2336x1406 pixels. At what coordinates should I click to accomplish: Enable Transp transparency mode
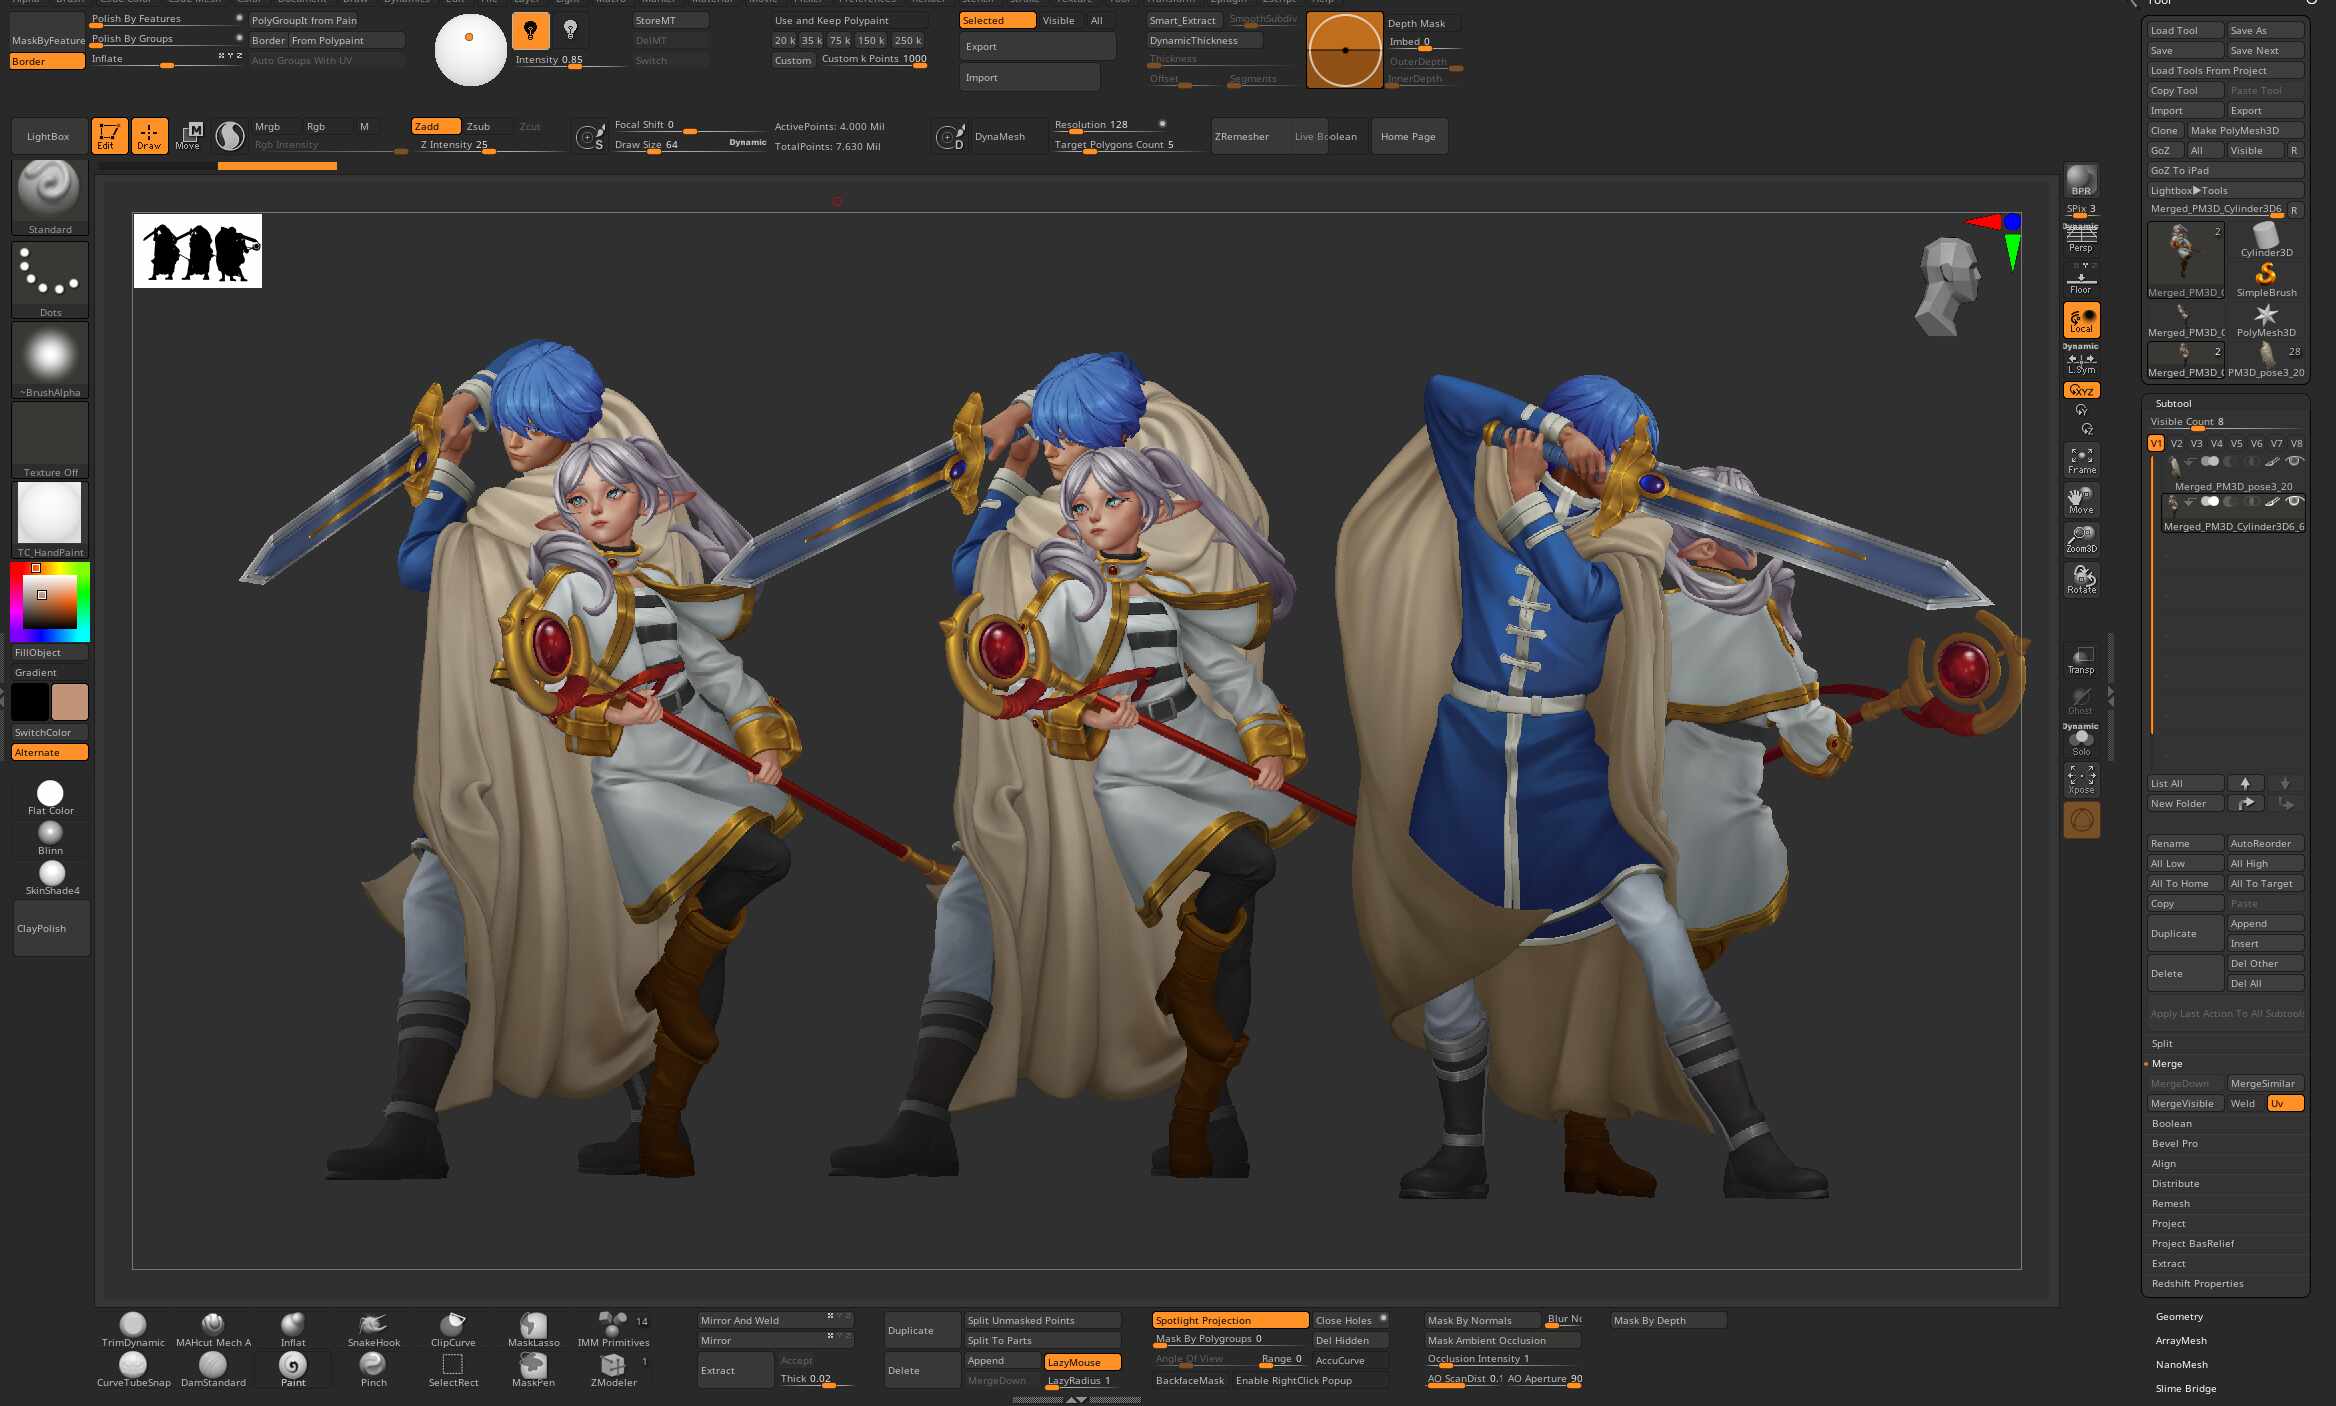coord(2081,660)
